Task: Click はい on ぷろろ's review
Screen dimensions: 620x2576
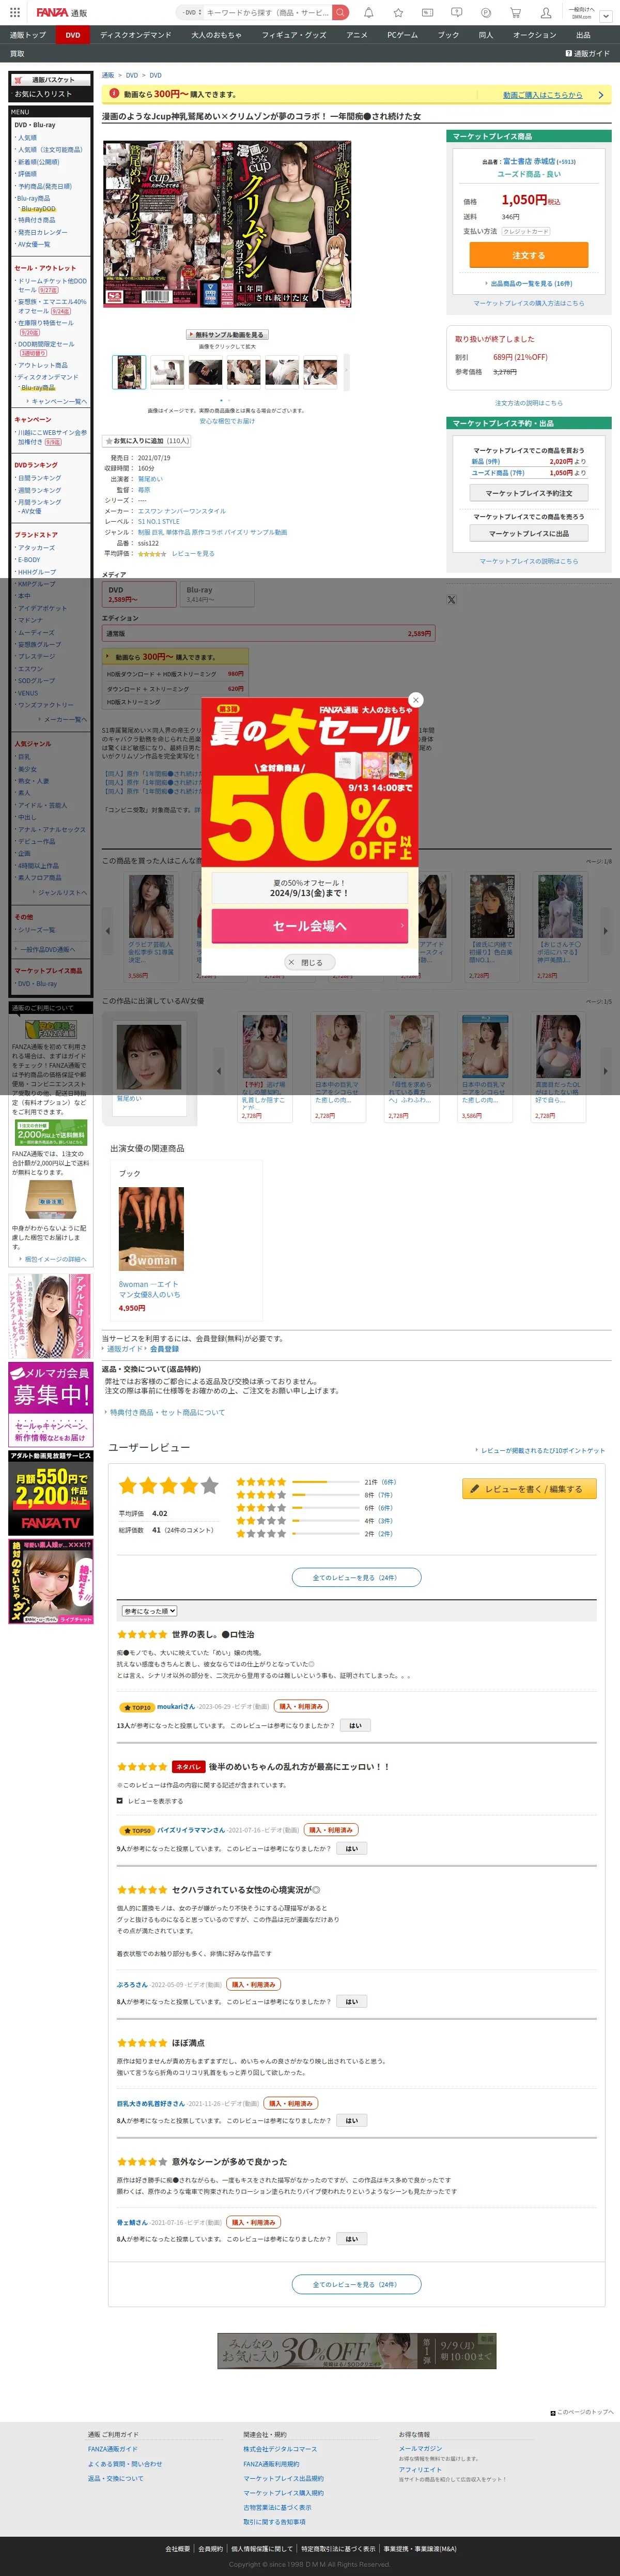Action: (351, 2001)
